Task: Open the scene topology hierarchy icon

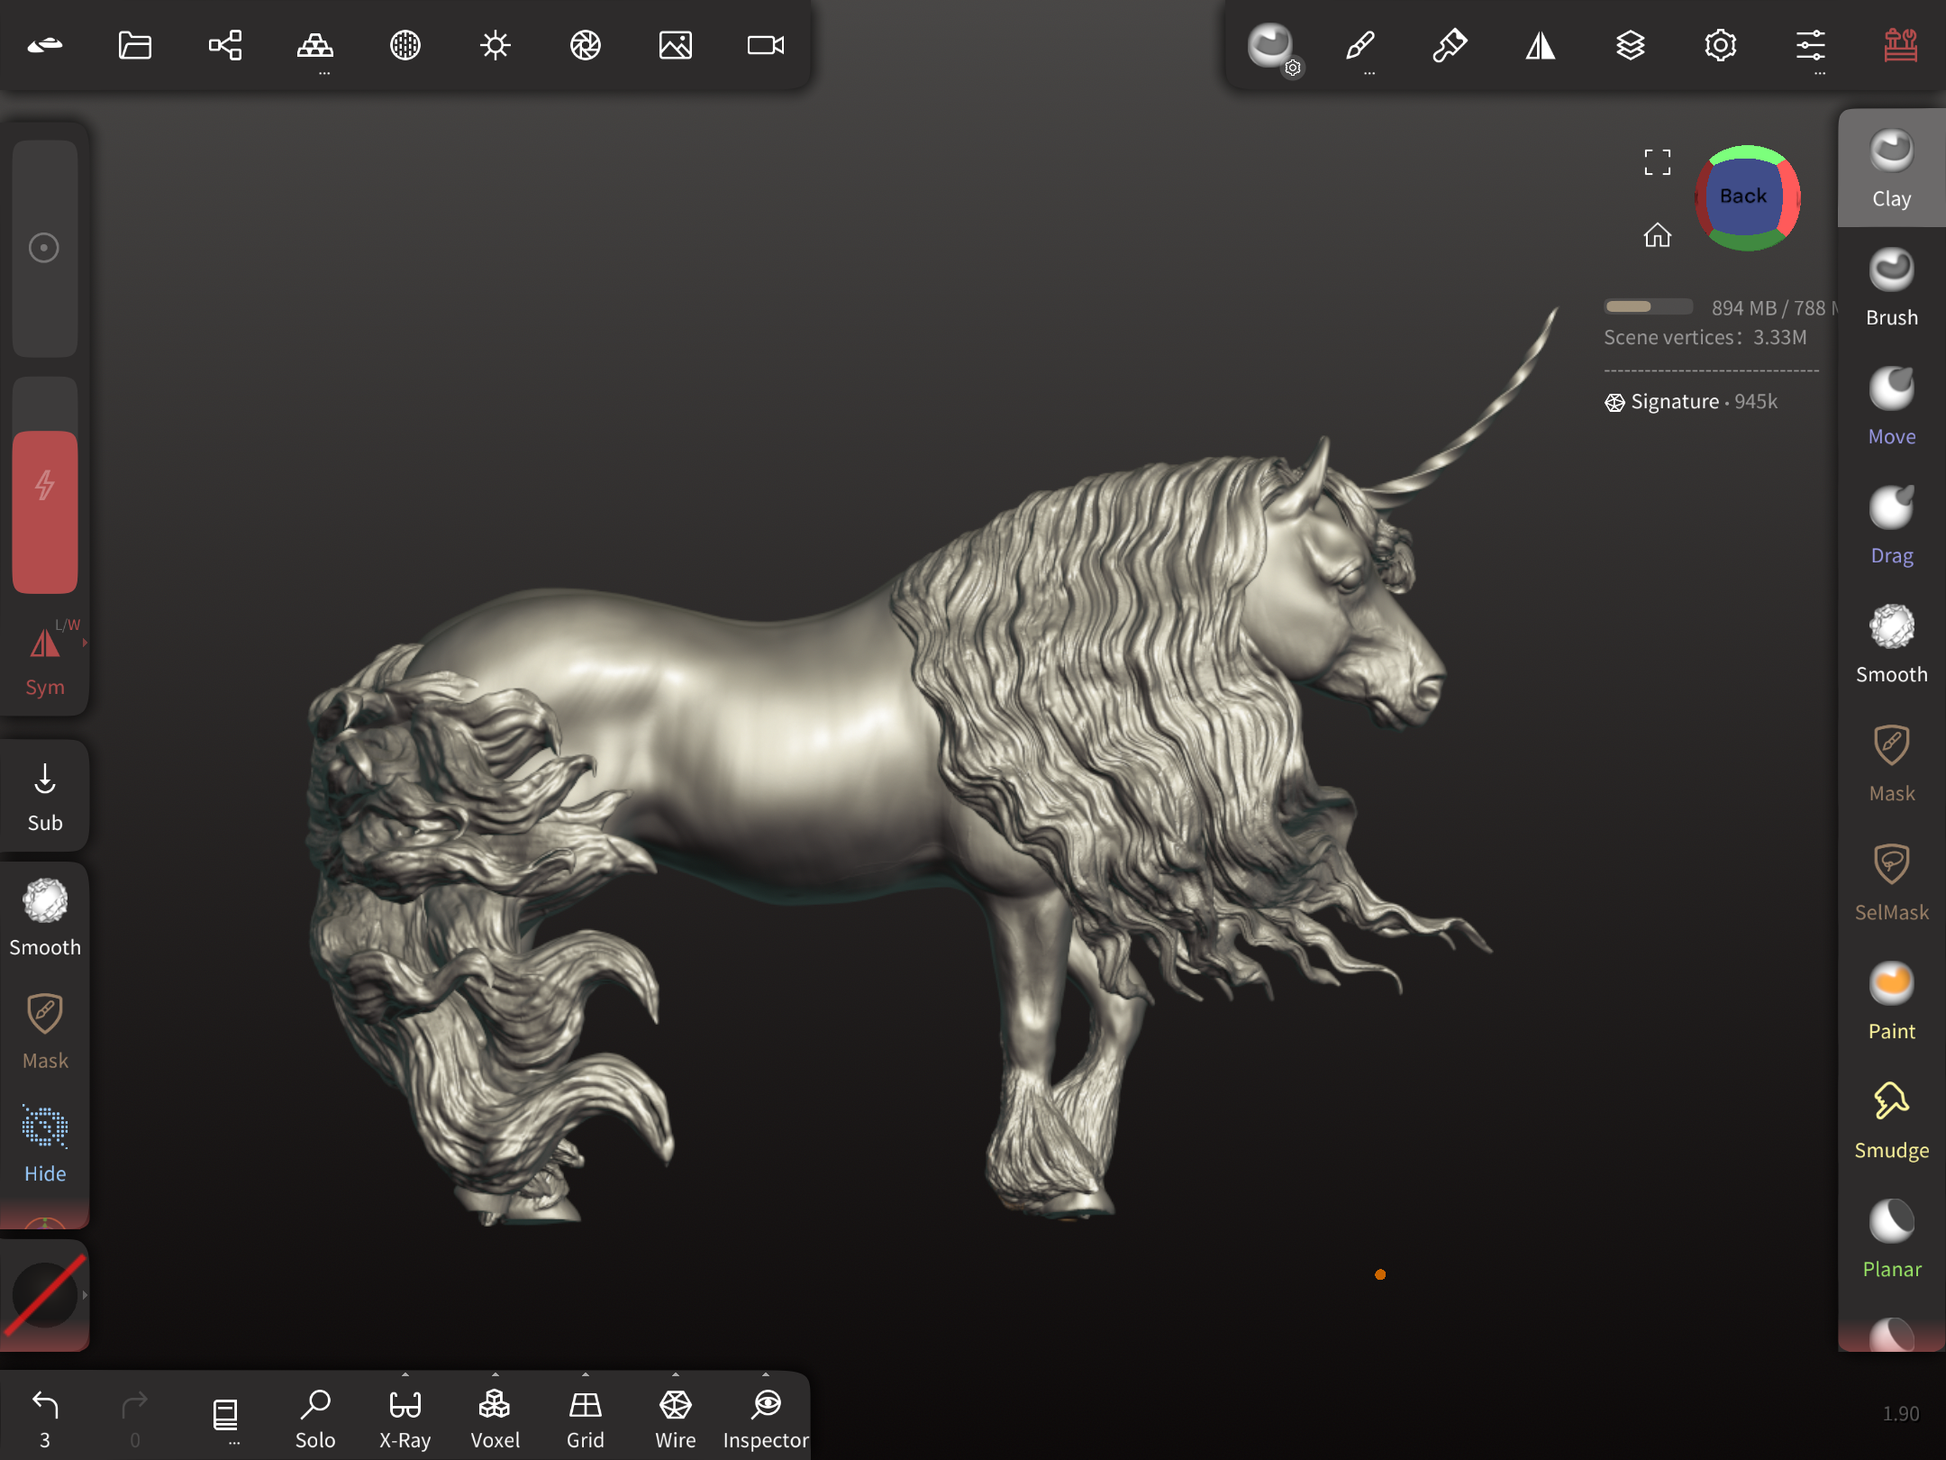Action: coord(225,45)
